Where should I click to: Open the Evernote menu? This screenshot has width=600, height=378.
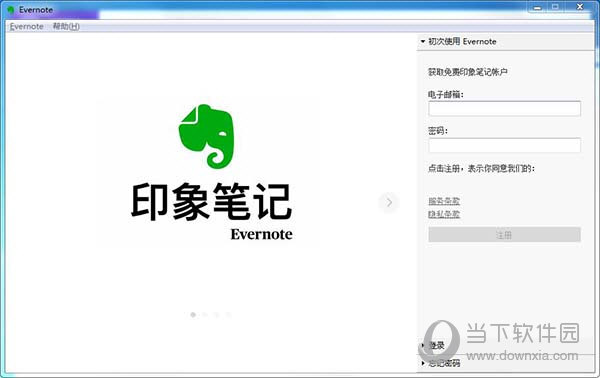coord(26,26)
